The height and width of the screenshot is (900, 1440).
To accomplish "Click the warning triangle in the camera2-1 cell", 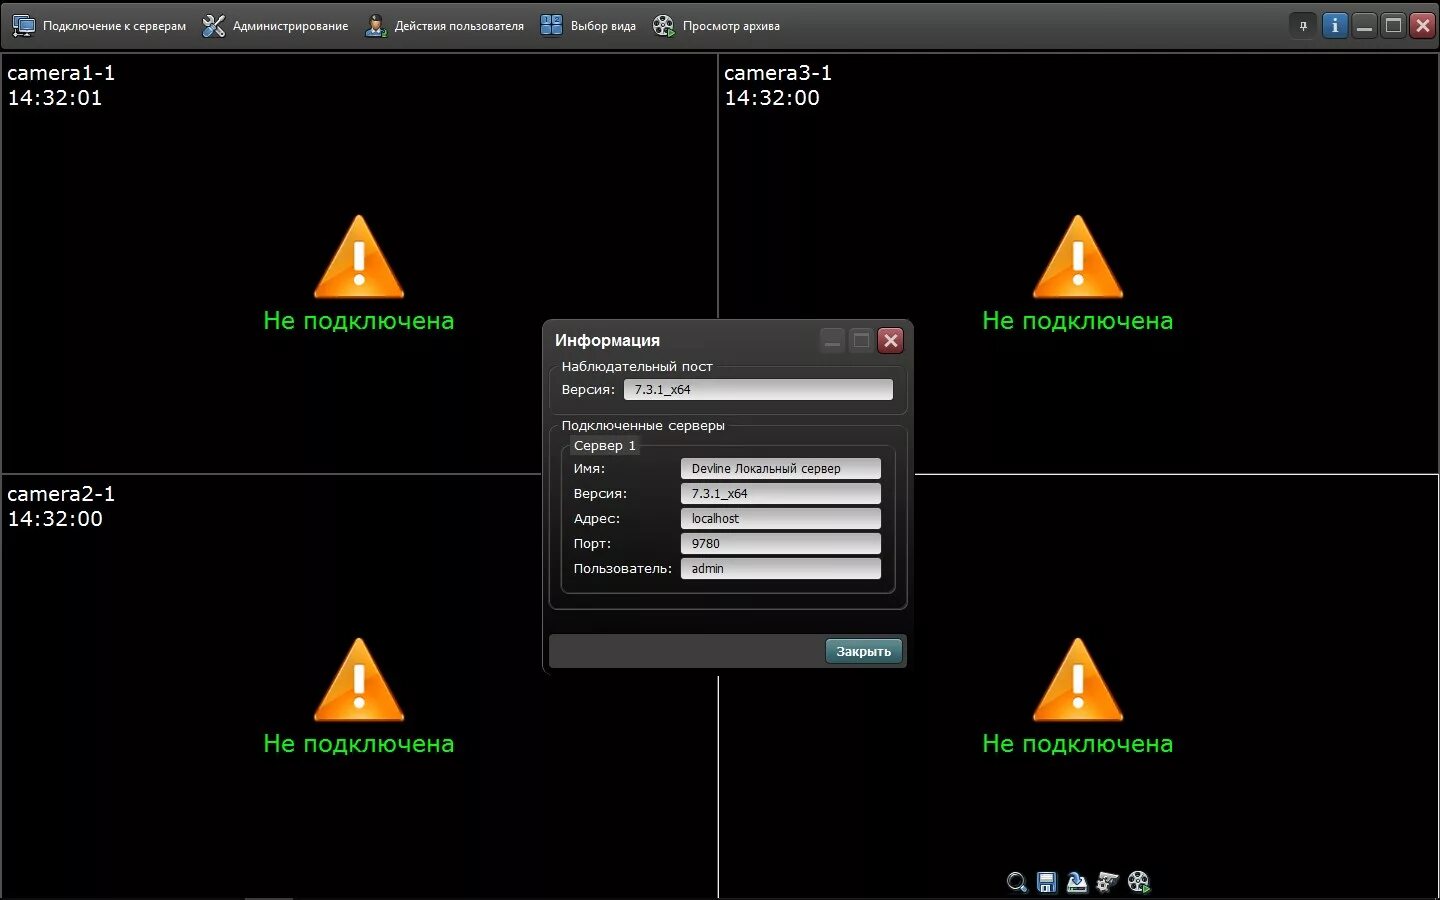I will tap(359, 681).
